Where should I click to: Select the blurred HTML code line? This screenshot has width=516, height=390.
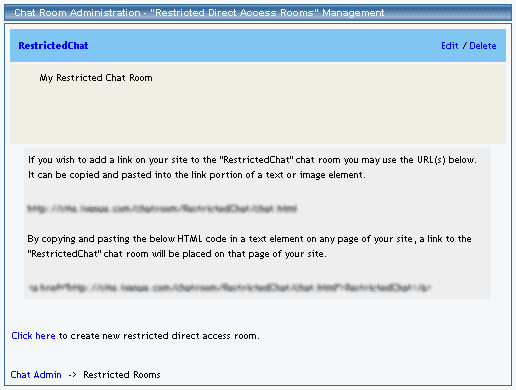230,287
